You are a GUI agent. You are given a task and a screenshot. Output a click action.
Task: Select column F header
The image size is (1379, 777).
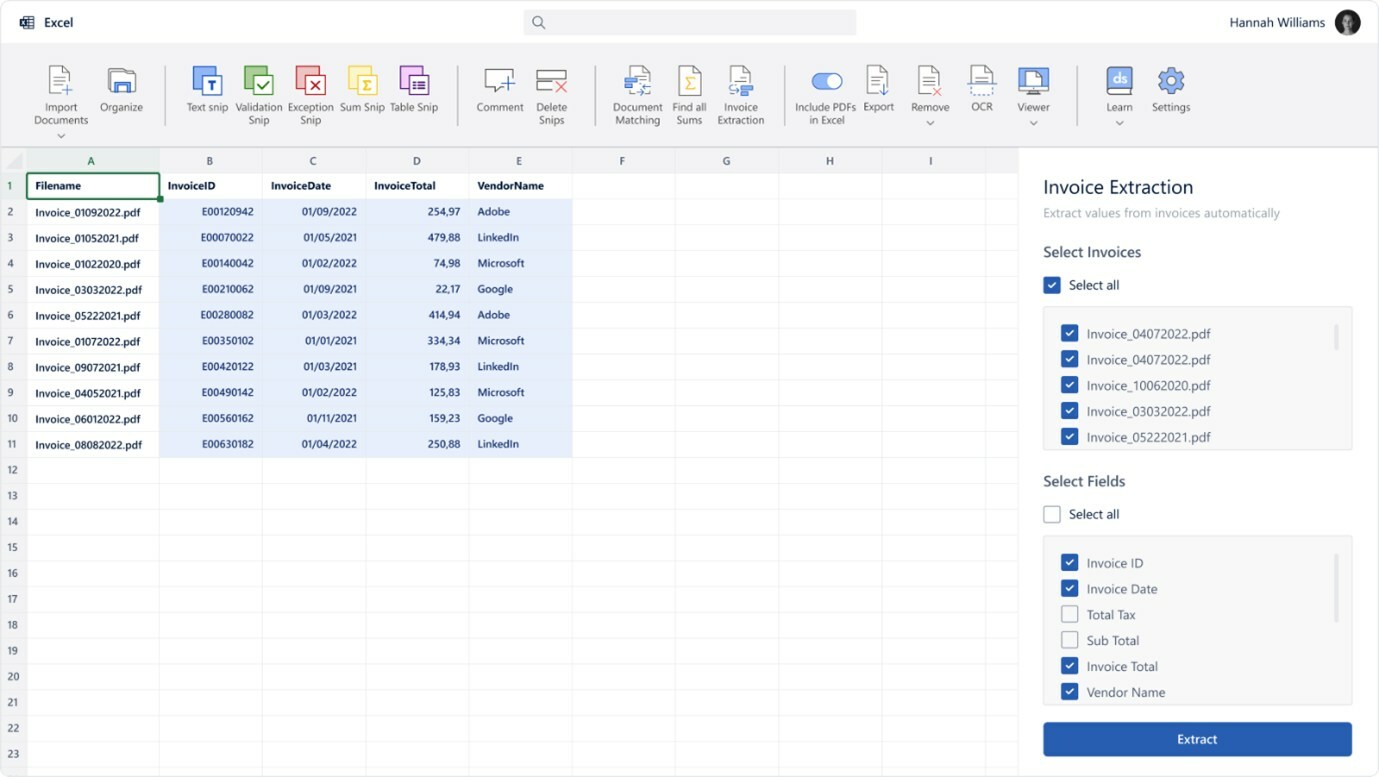(x=622, y=160)
